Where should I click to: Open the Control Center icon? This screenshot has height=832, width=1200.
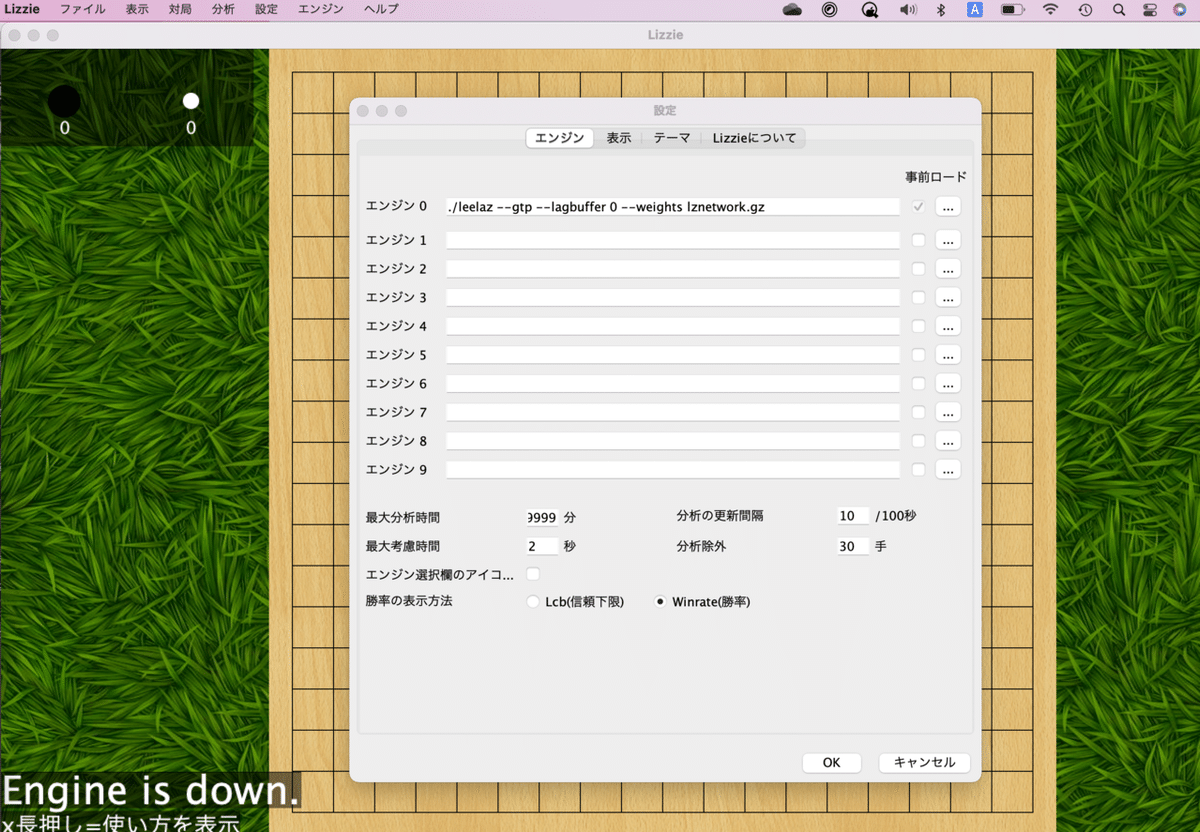click(1150, 9)
